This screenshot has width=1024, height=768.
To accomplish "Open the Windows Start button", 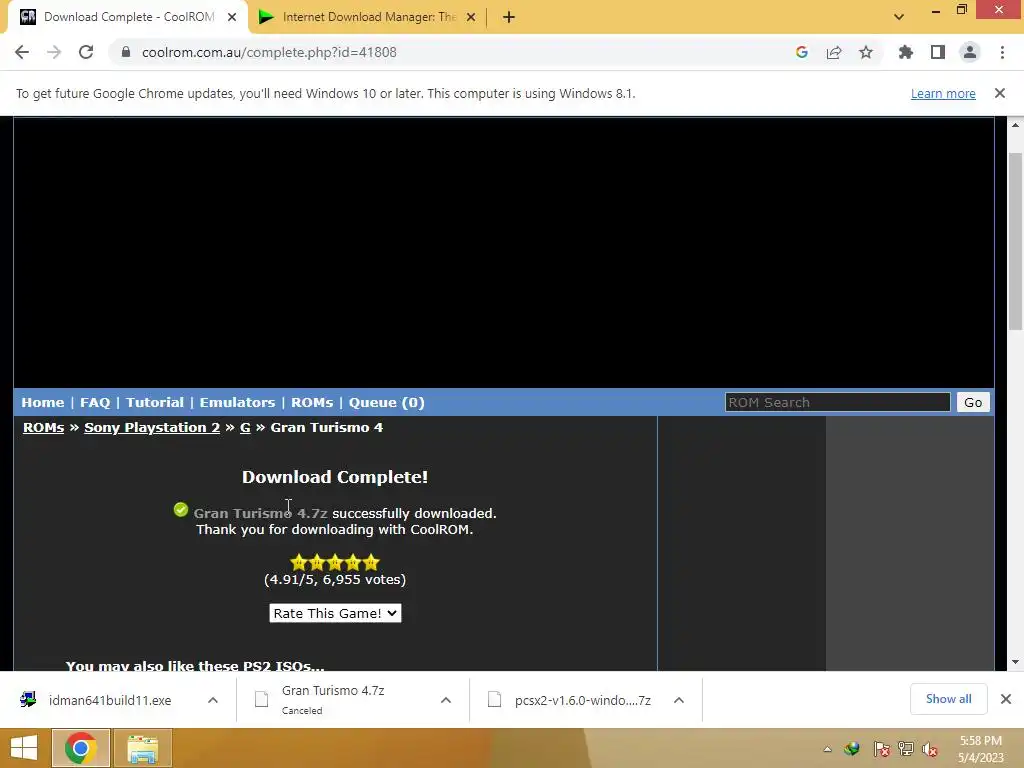I will pos(24,748).
